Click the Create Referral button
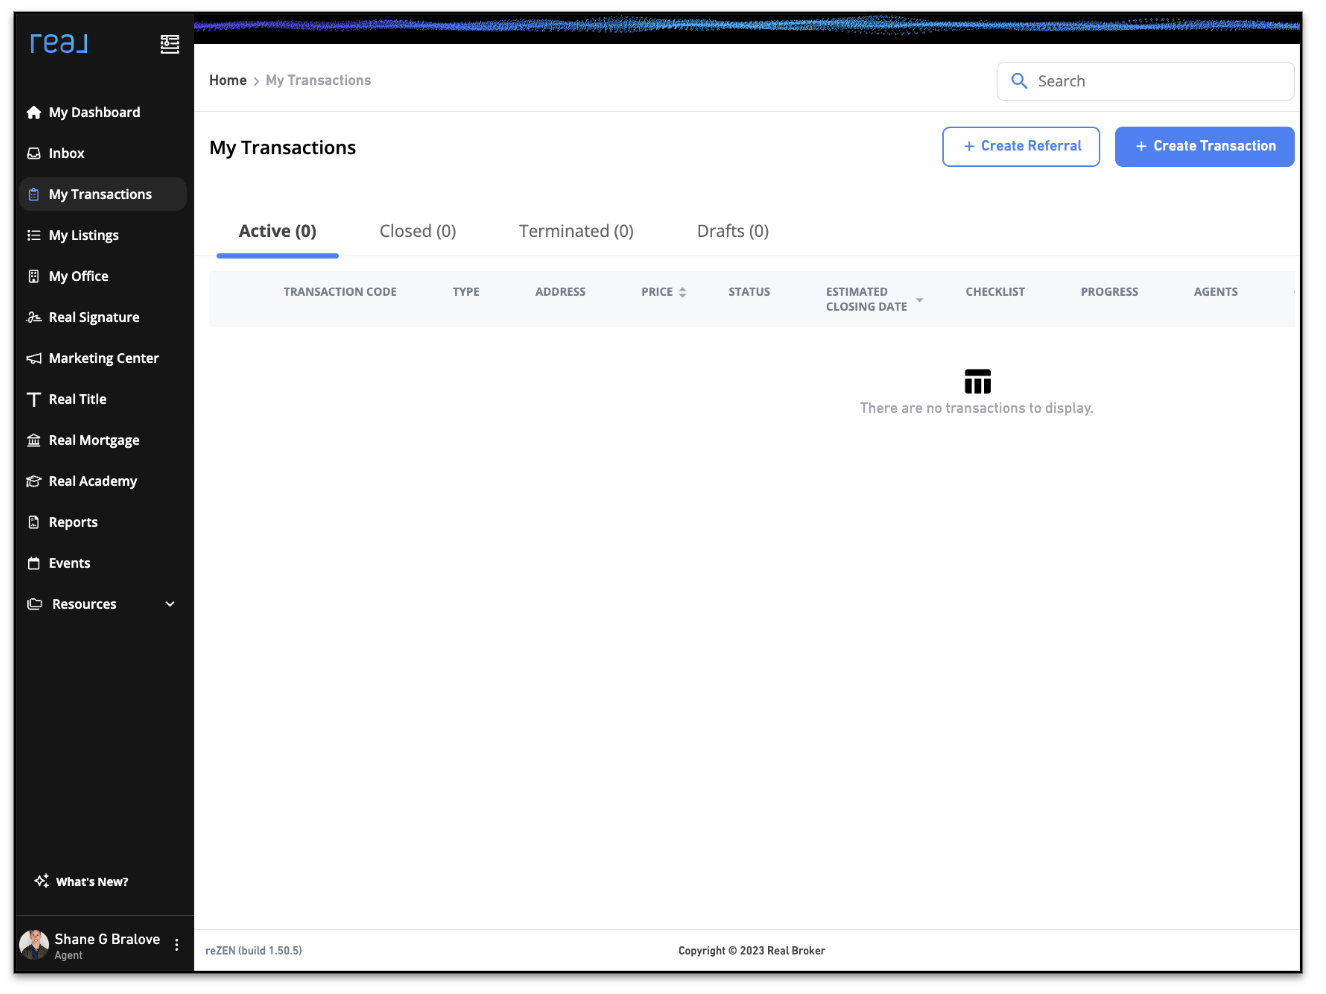The image size is (1326, 994). click(x=1021, y=147)
